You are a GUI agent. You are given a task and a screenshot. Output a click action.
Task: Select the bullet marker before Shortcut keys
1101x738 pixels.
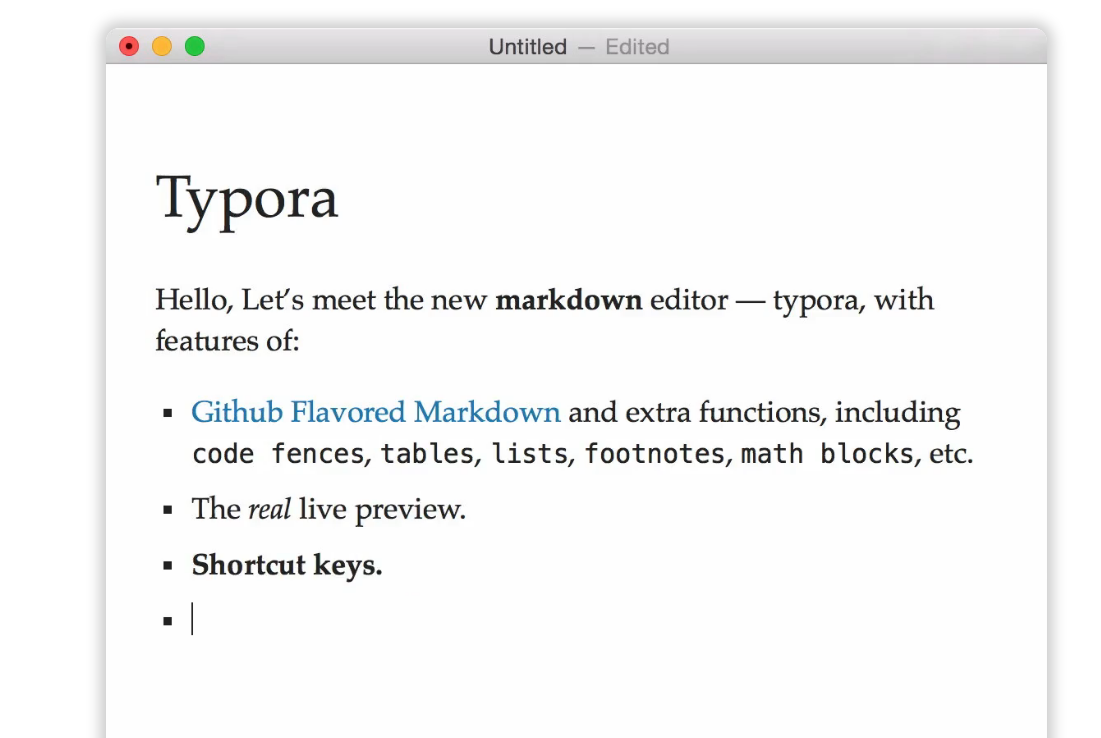(x=168, y=564)
